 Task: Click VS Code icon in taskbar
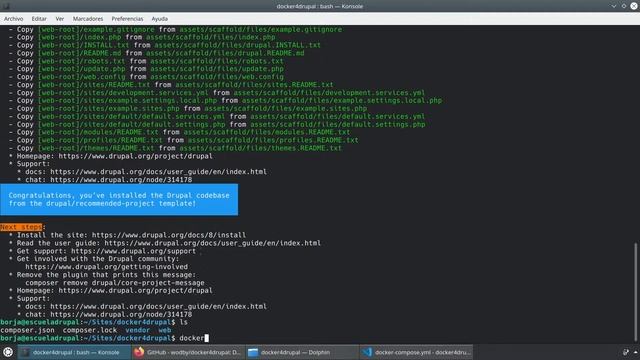pyautogui.click(x=367, y=352)
